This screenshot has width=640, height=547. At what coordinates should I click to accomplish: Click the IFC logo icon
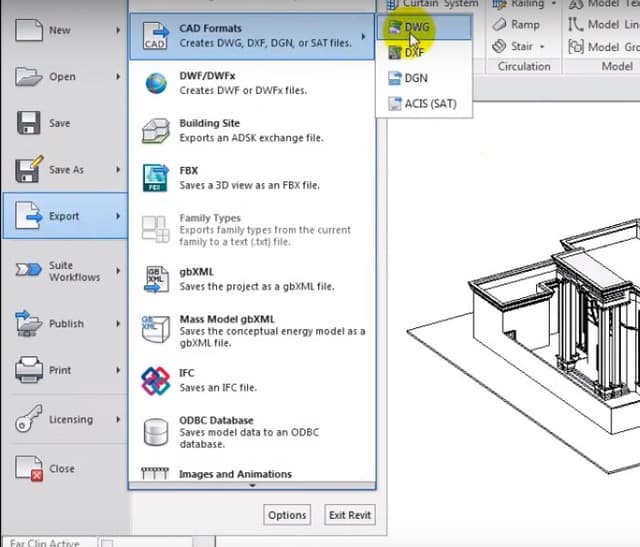pos(156,381)
